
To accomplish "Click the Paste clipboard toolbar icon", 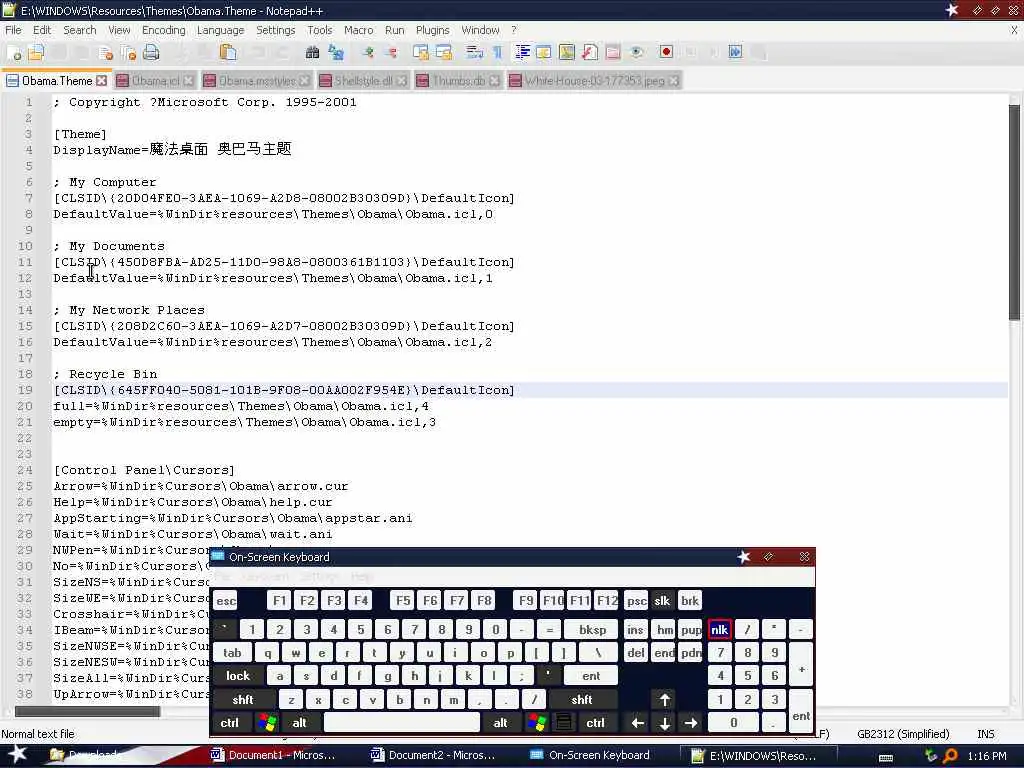I will tap(228, 53).
